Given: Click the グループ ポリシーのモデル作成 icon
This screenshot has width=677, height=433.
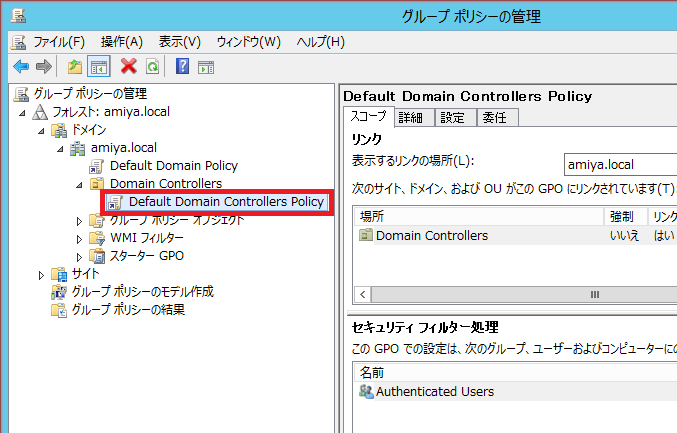Looking at the screenshot, I should pyautogui.click(x=59, y=292).
